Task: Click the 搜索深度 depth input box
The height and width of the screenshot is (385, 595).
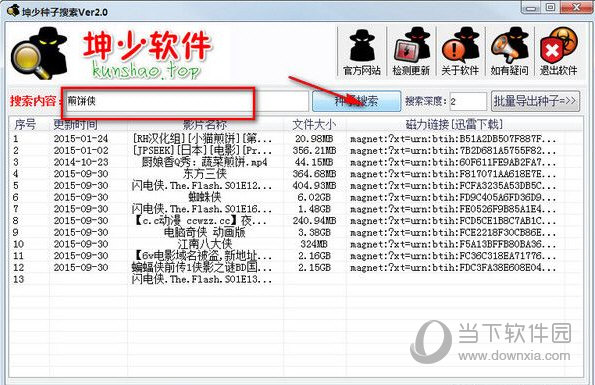Action: (468, 101)
